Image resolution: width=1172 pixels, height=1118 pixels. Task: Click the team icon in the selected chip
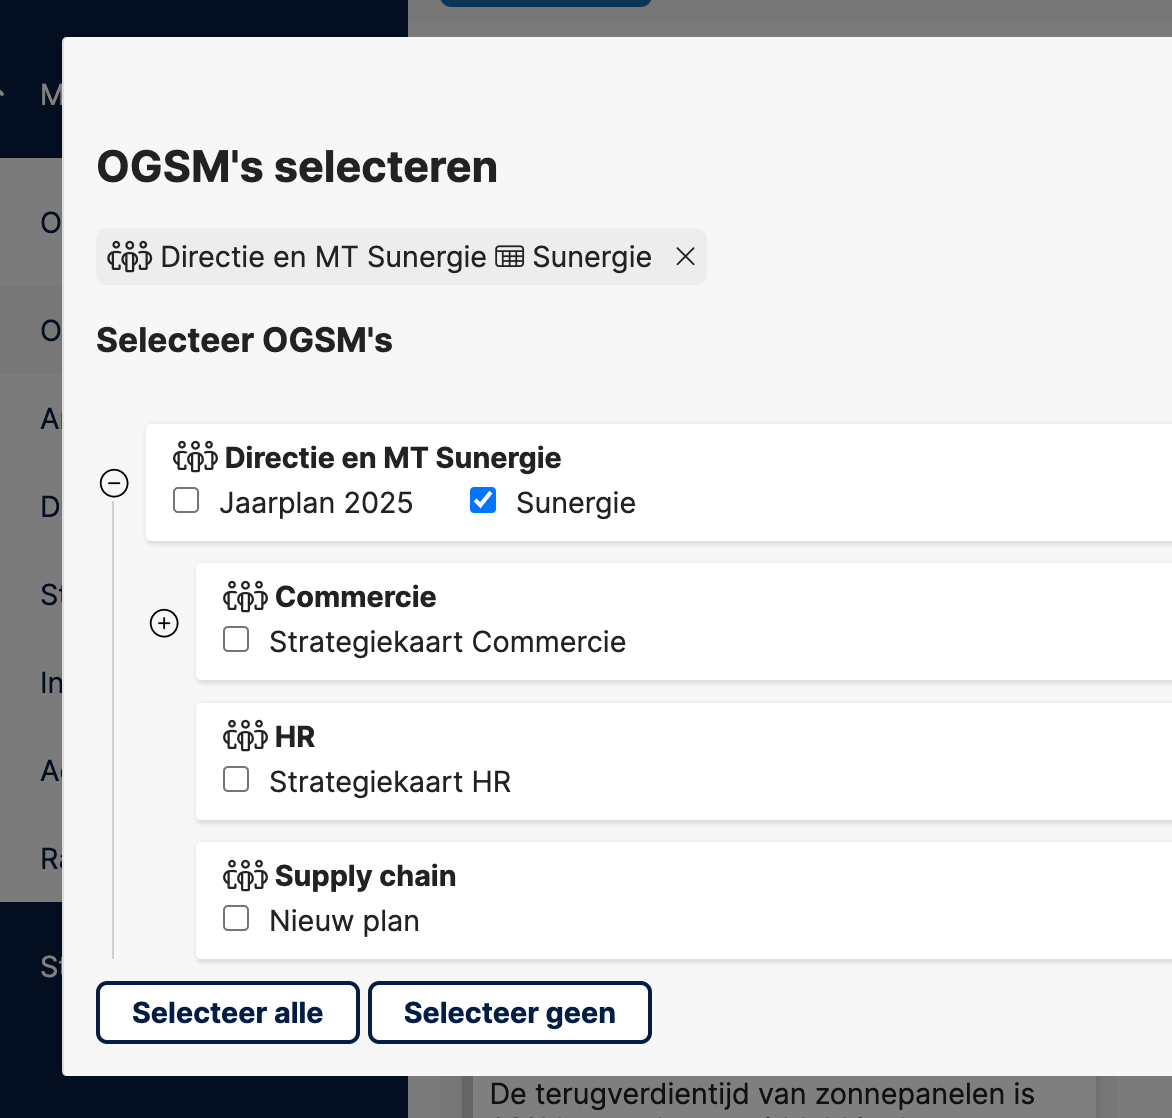point(129,256)
